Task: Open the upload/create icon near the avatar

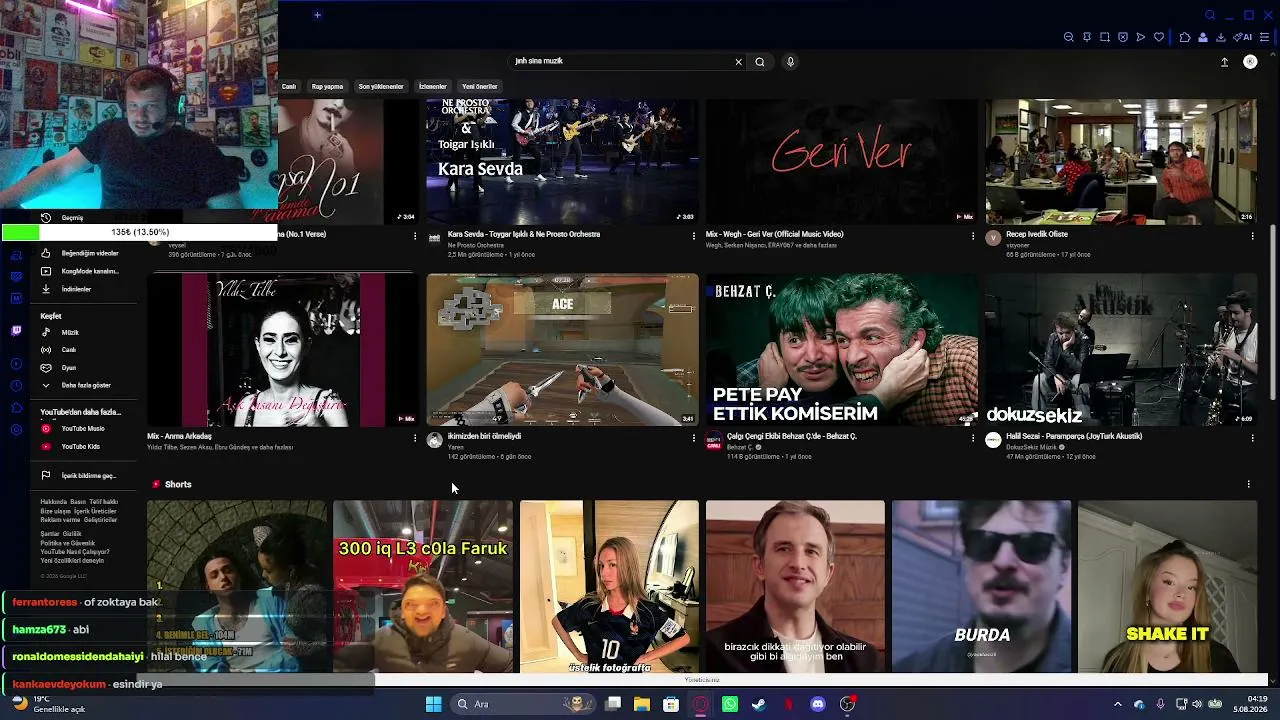Action: [1224, 62]
